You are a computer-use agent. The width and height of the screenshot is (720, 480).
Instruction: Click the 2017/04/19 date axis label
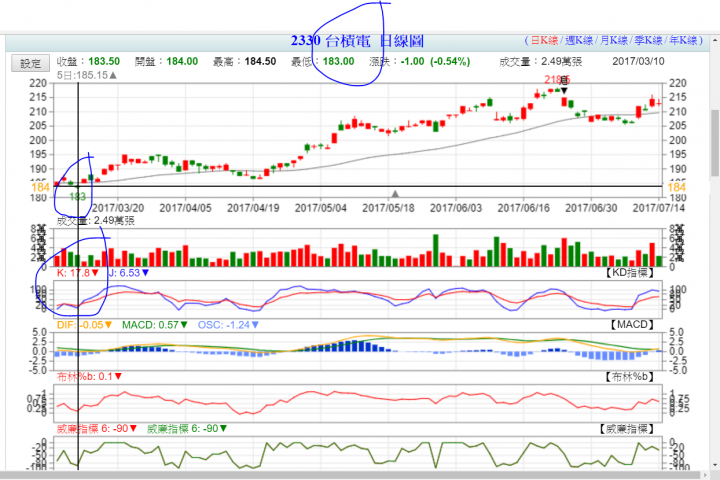[253, 208]
